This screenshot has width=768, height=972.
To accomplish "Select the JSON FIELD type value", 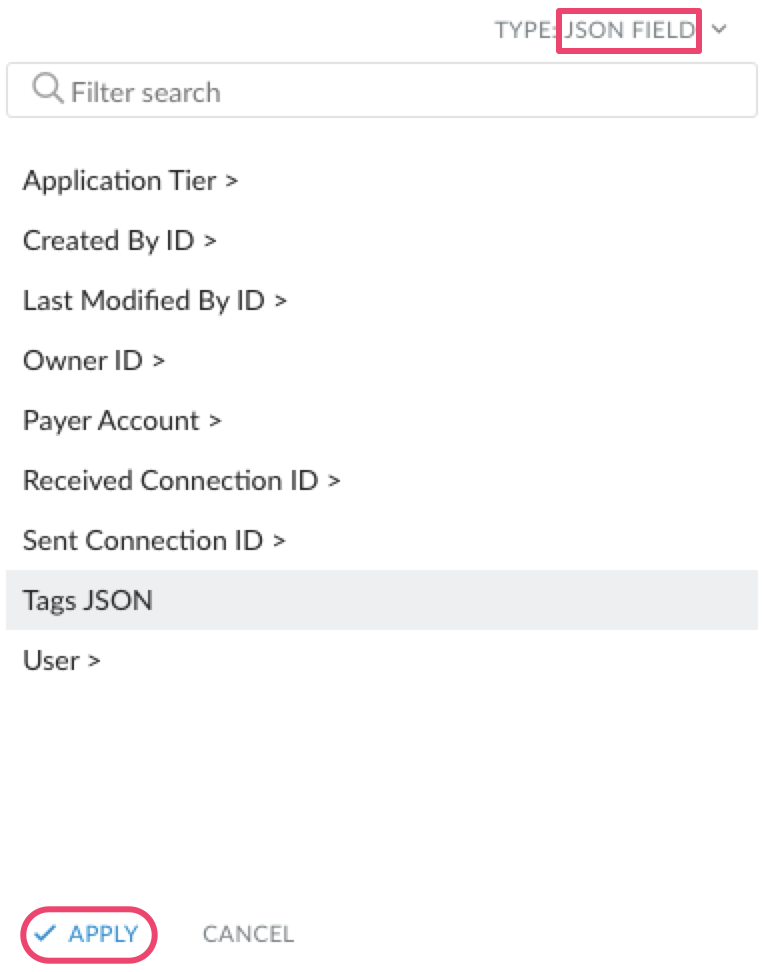I will click(629, 30).
